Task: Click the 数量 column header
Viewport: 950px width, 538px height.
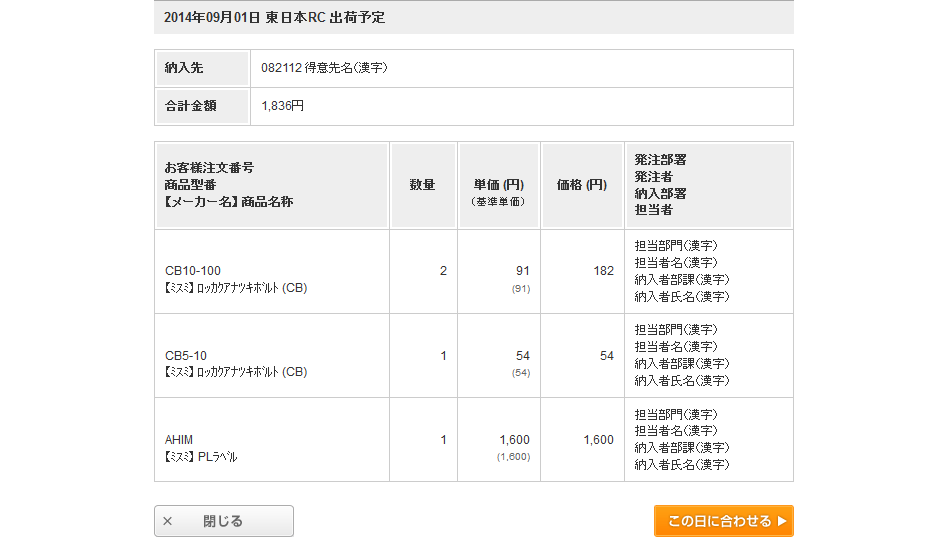Action: click(x=423, y=185)
